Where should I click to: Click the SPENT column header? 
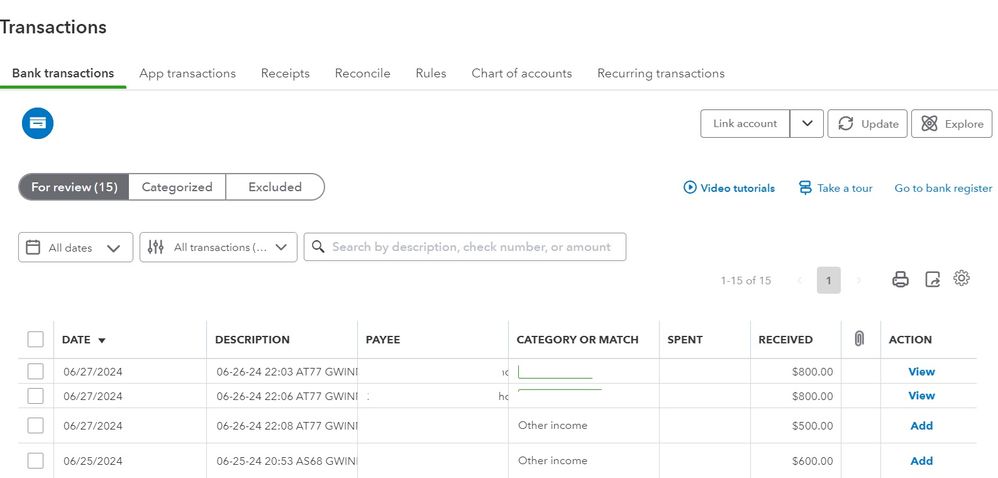[685, 340]
